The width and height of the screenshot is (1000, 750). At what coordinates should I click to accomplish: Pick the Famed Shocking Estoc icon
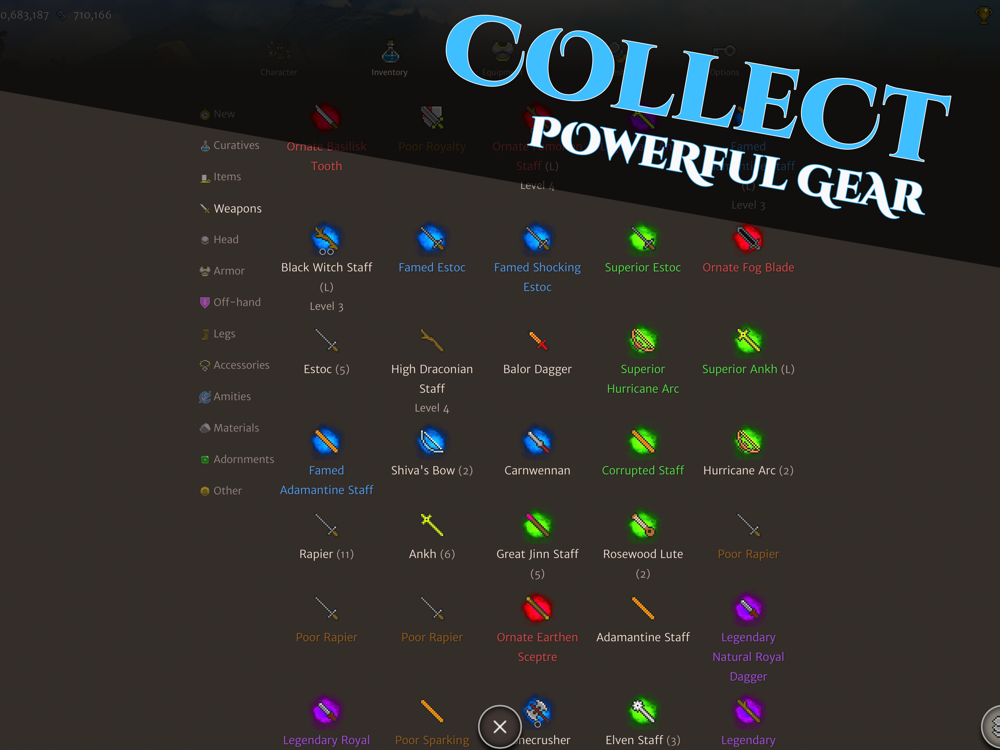[x=537, y=239]
